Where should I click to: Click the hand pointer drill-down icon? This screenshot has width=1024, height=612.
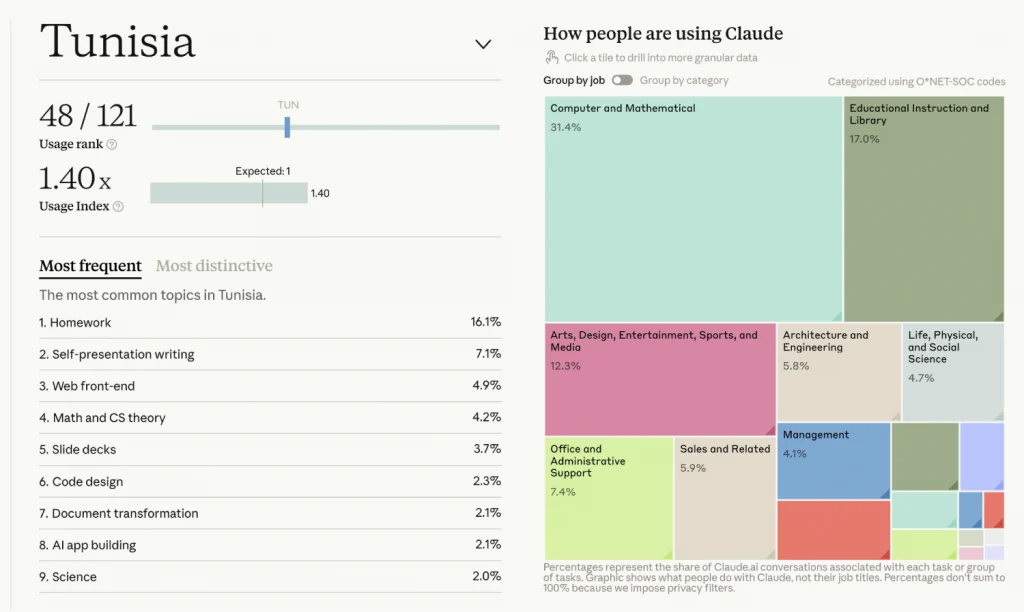tap(552, 57)
